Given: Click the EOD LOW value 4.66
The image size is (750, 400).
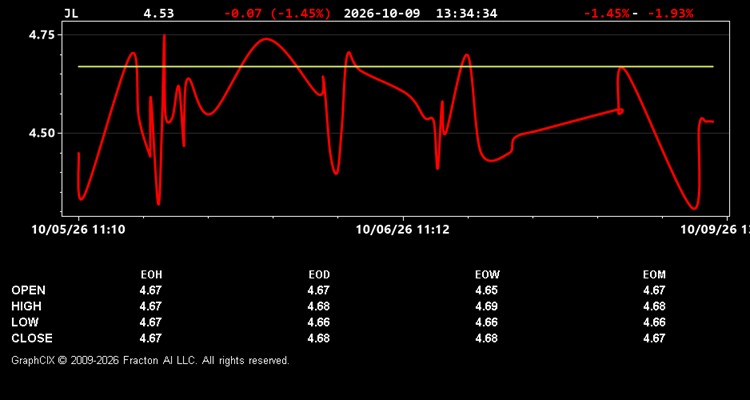Looking at the screenshot, I should click(x=319, y=322).
